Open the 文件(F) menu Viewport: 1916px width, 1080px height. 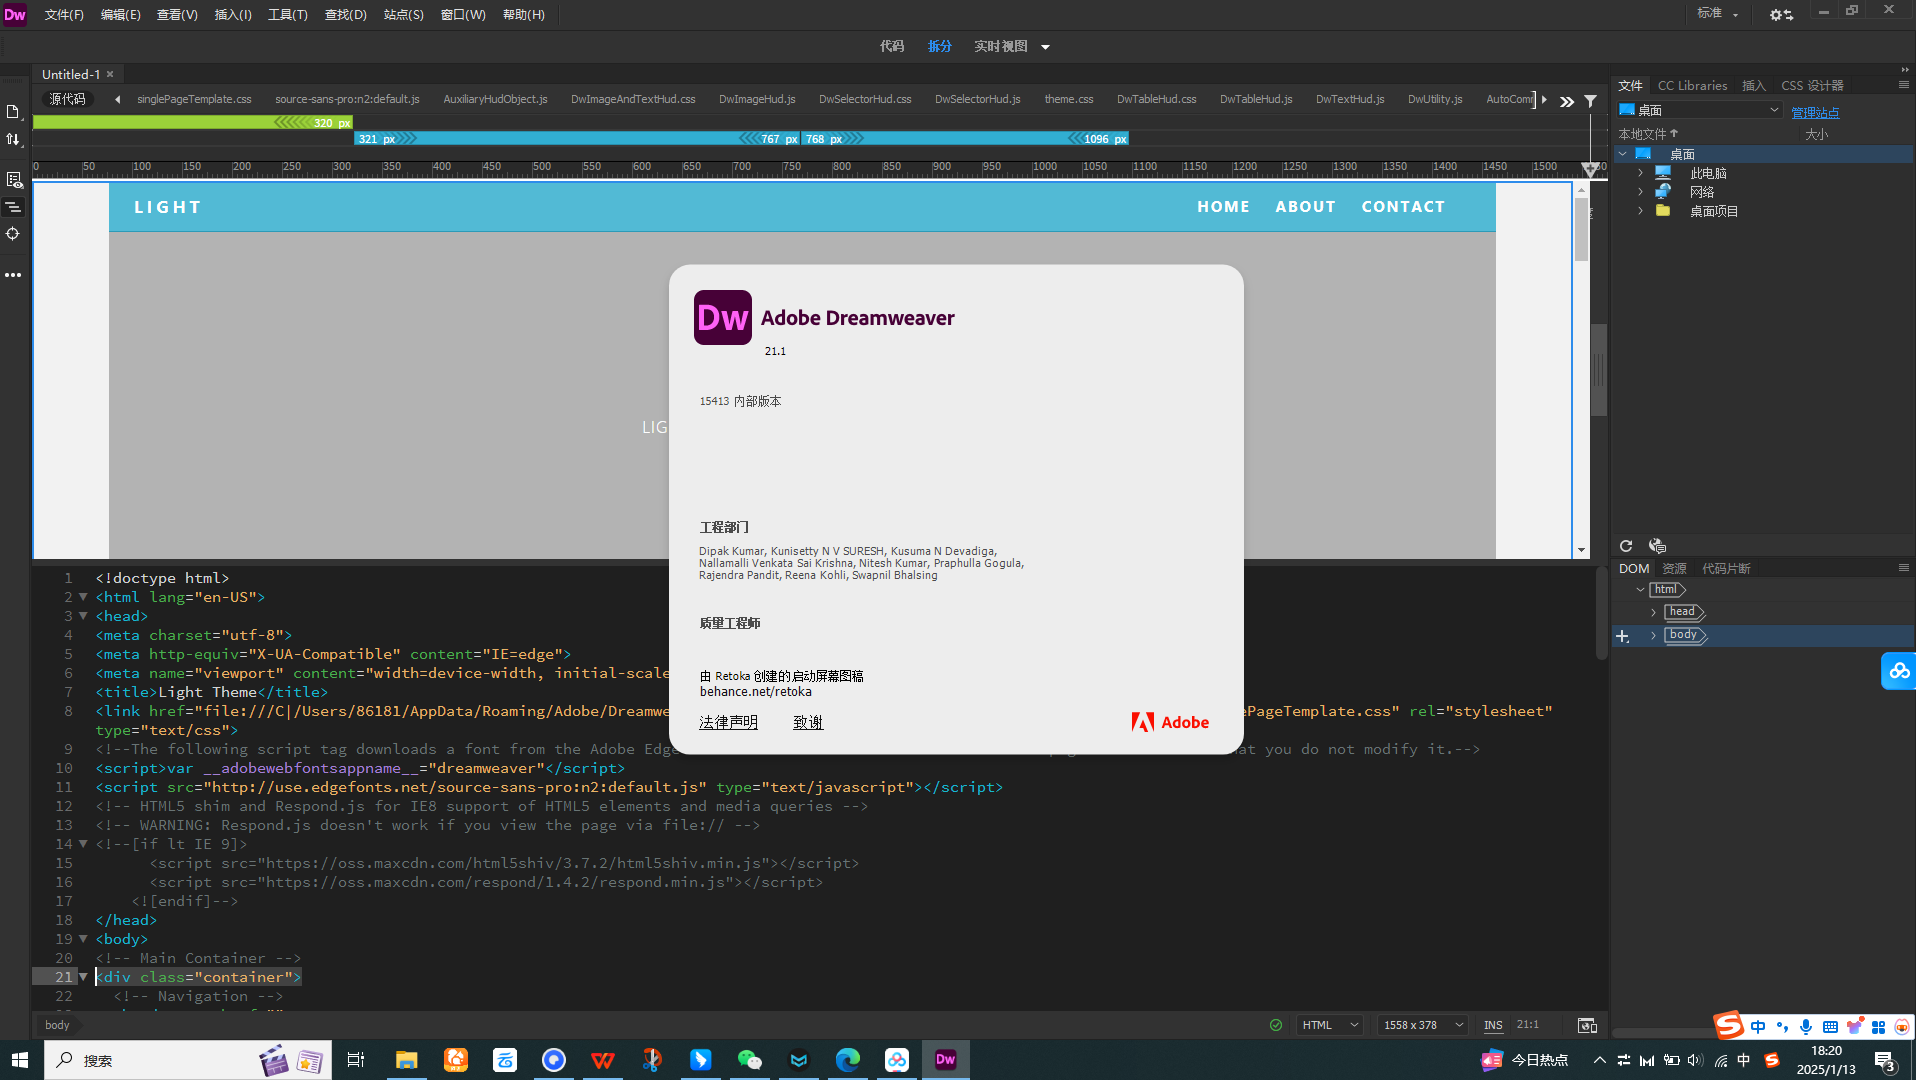coord(64,15)
